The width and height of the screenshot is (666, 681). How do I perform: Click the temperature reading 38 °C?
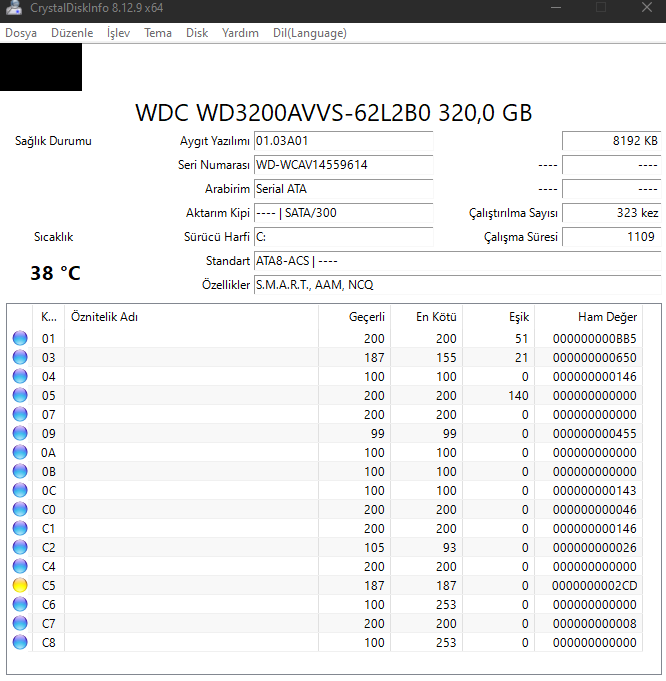pyautogui.click(x=55, y=273)
